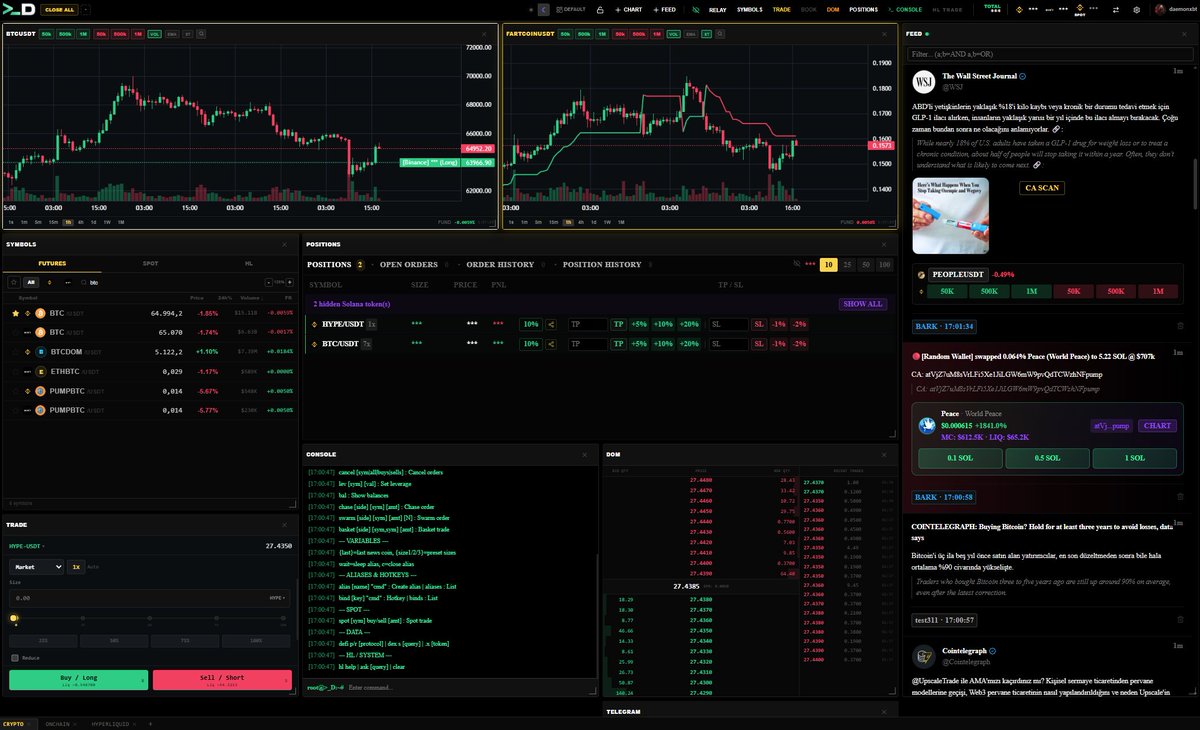Click green 1M preset on BTCUSDT chart
The width and height of the screenshot is (1200, 730).
tap(85, 33)
